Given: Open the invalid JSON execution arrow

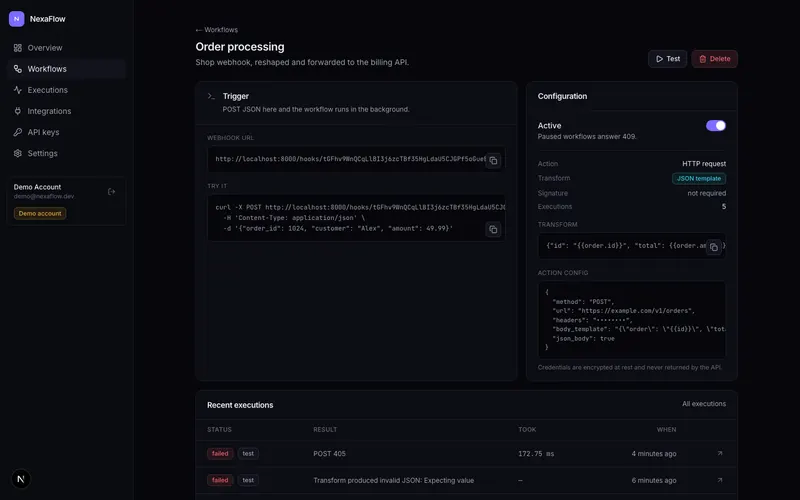Looking at the screenshot, I should [719, 480].
